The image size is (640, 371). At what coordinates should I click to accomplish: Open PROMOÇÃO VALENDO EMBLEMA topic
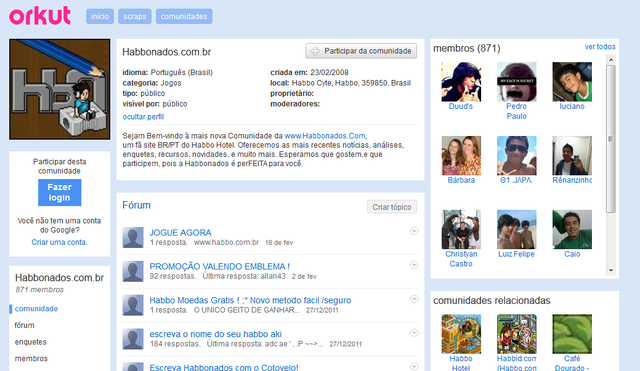tap(220, 267)
